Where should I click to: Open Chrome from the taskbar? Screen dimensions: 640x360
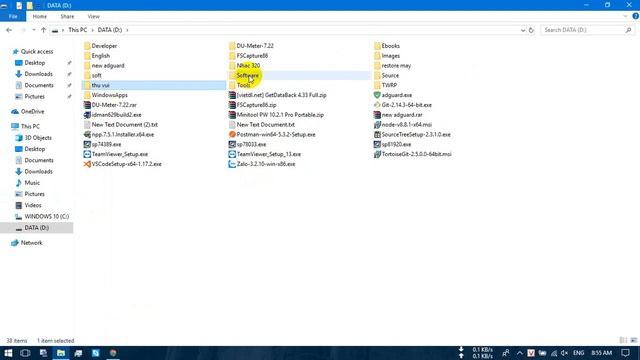pos(113,353)
